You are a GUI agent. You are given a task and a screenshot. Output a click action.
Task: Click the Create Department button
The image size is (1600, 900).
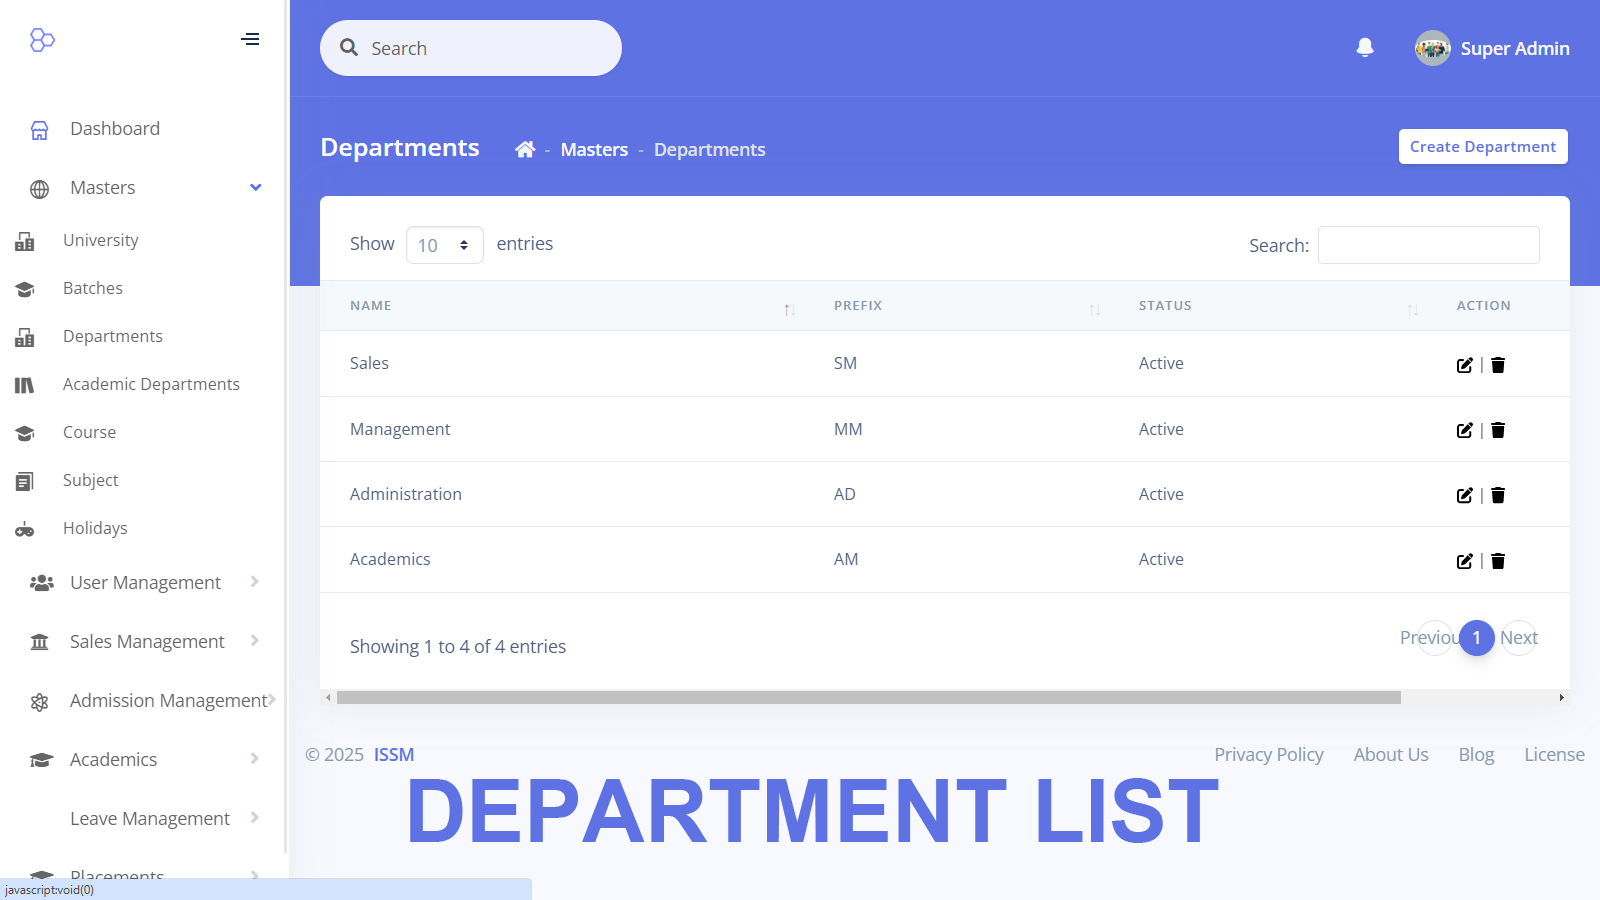click(1482, 147)
